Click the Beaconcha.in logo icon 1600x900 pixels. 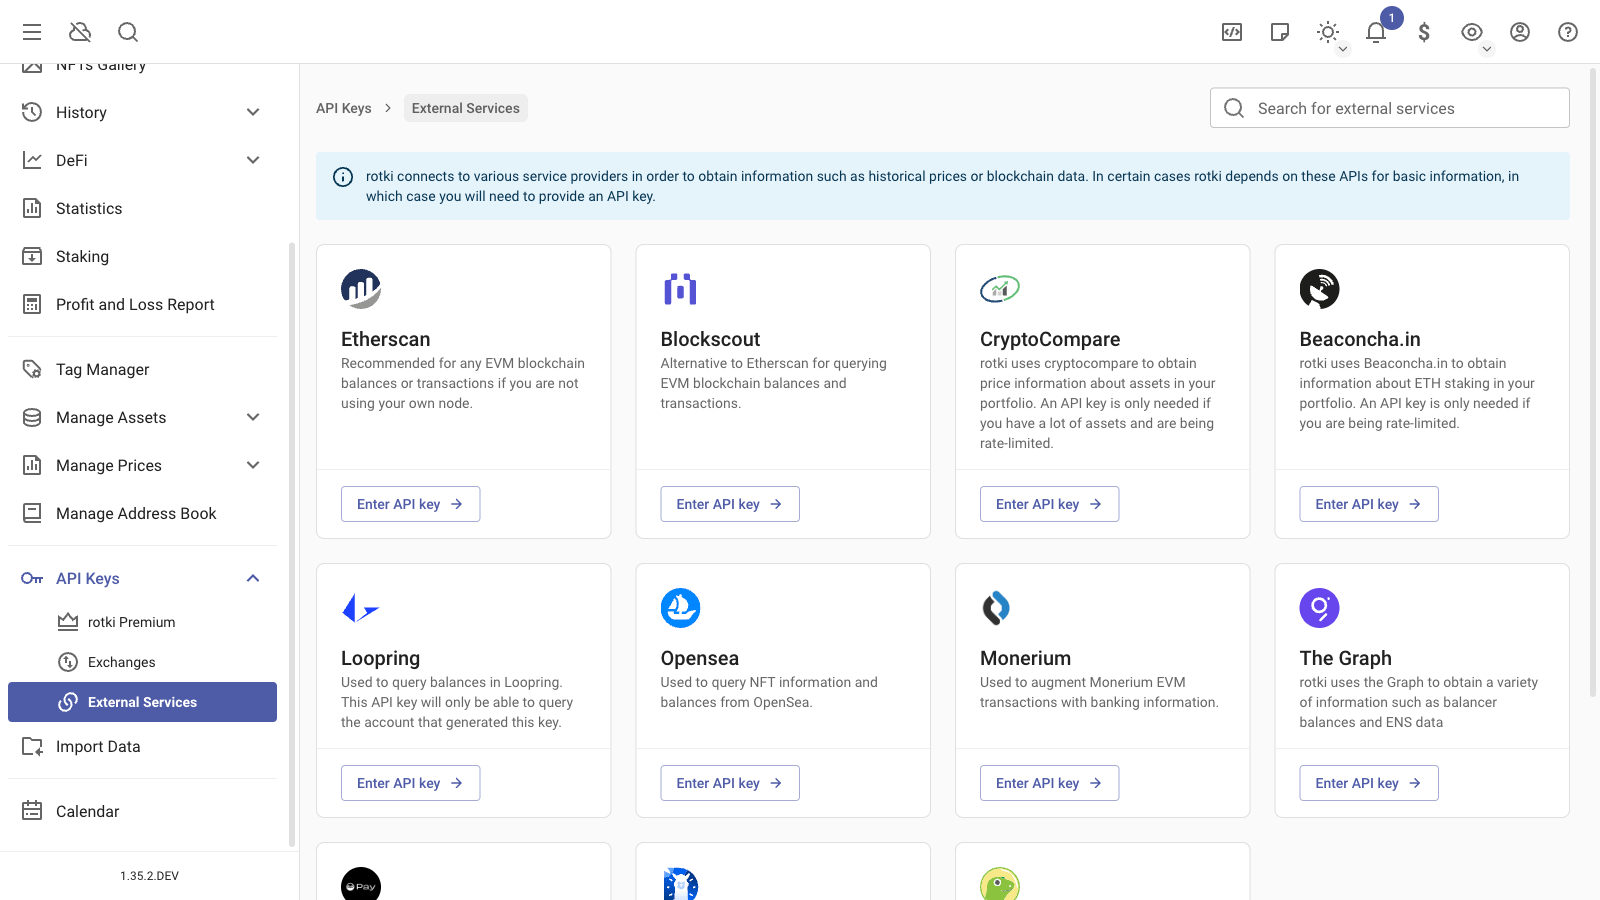[1320, 289]
